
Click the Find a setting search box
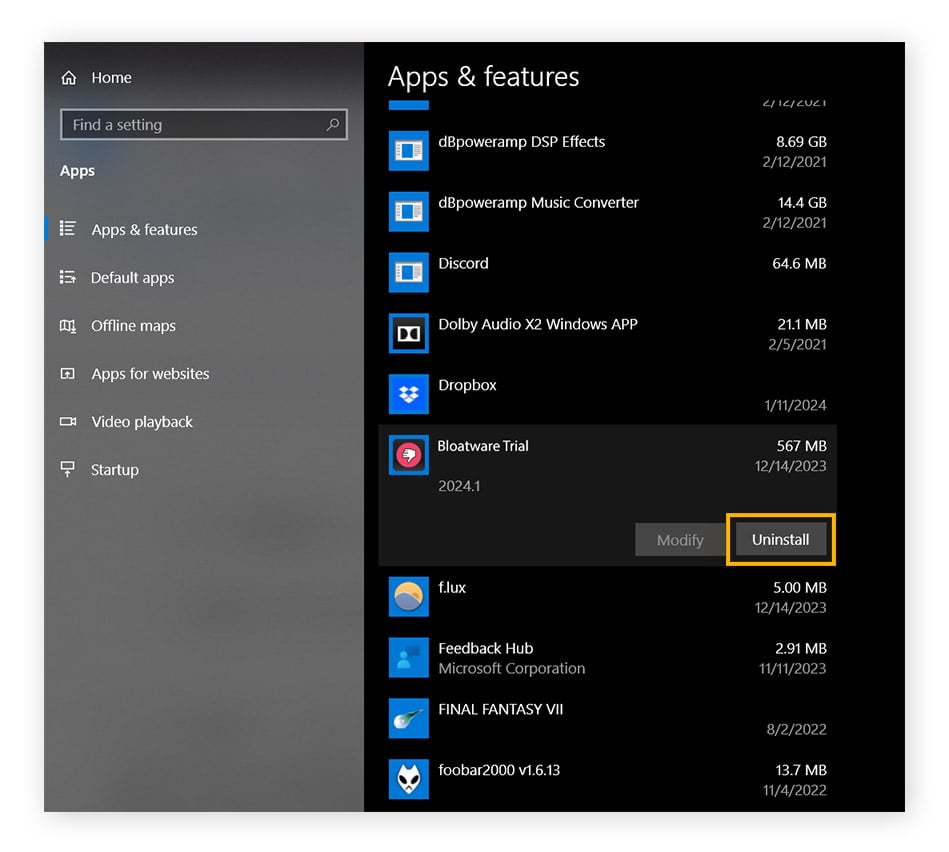click(x=203, y=124)
